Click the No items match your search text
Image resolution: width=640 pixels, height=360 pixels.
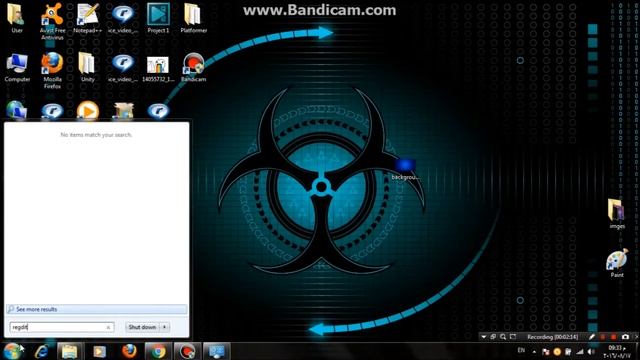pyautogui.click(x=96, y=135)
